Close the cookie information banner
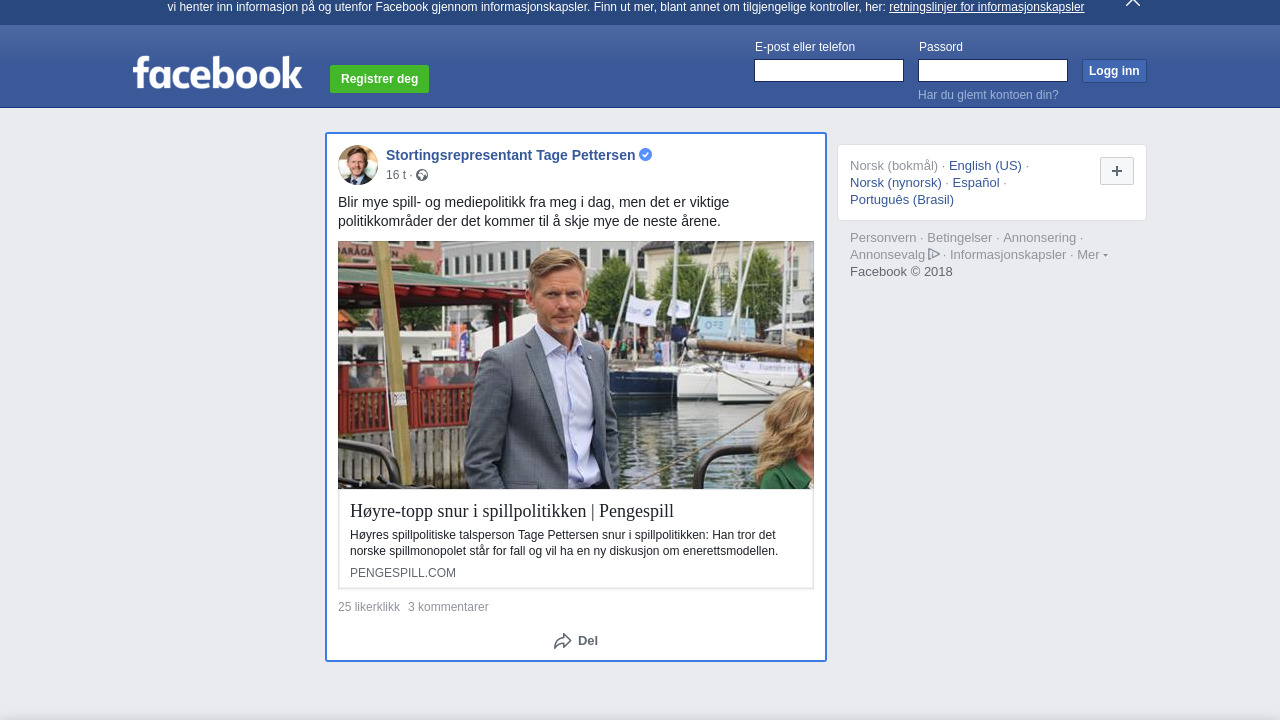This screenshot has width=1280, height=720. click(x=1133, y=3)
